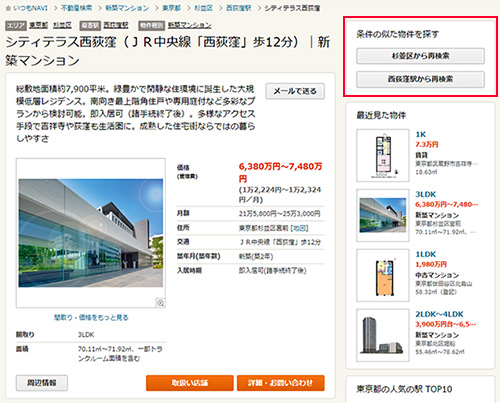
Task: Click 杉並区から再検索 button
Action: pyautogui.click(x=420, y=56)
